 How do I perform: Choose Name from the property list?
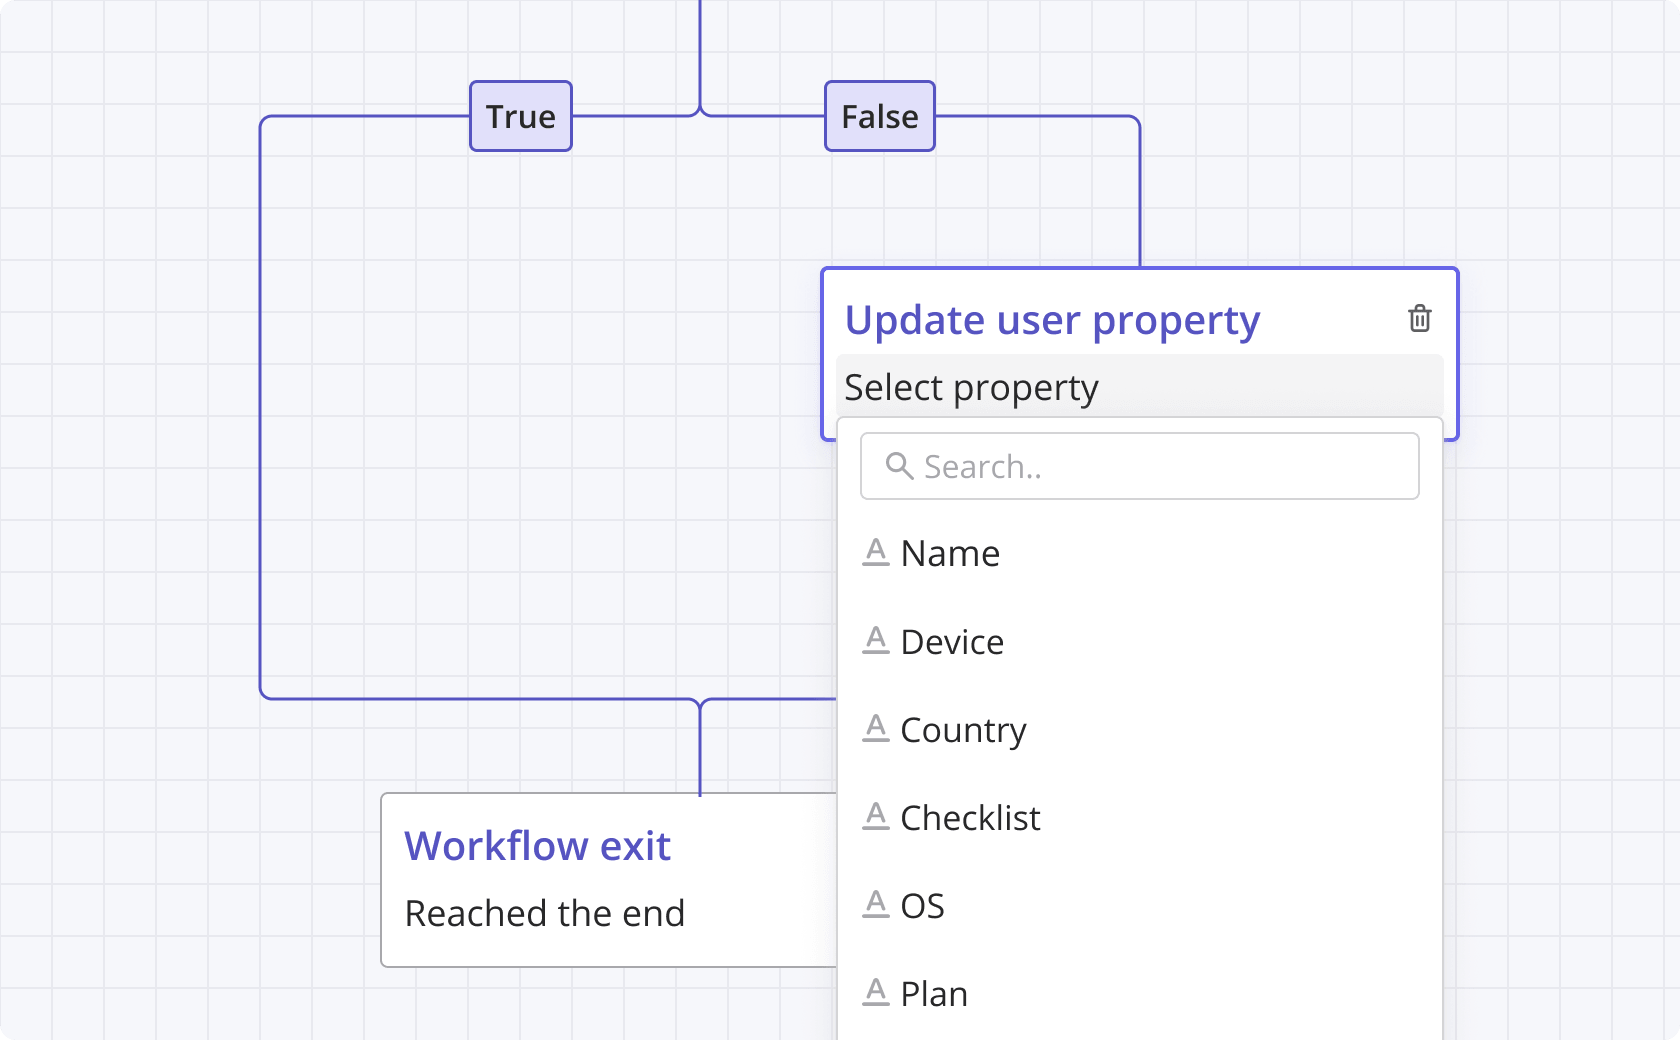950,554
